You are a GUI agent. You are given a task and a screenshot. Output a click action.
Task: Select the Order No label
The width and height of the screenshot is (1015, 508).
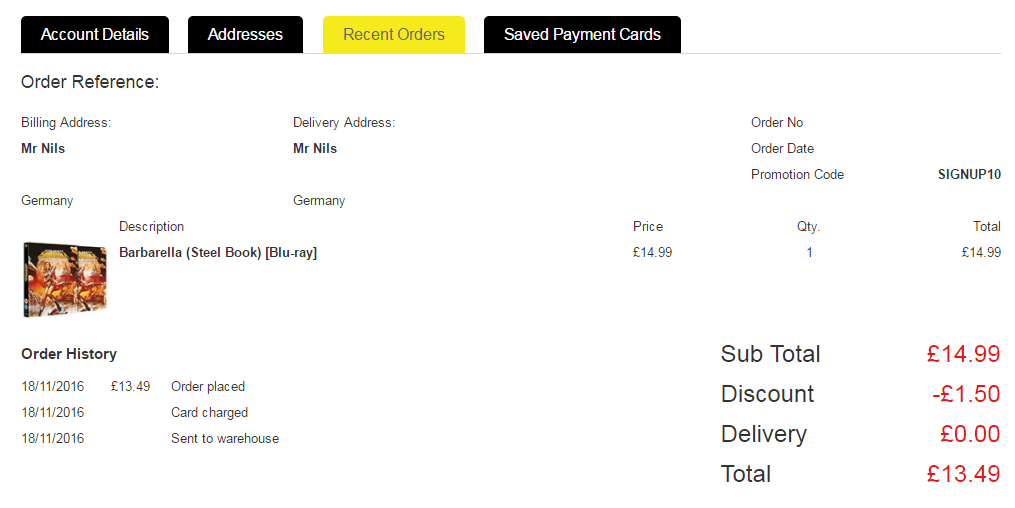[x=777, y=123]
